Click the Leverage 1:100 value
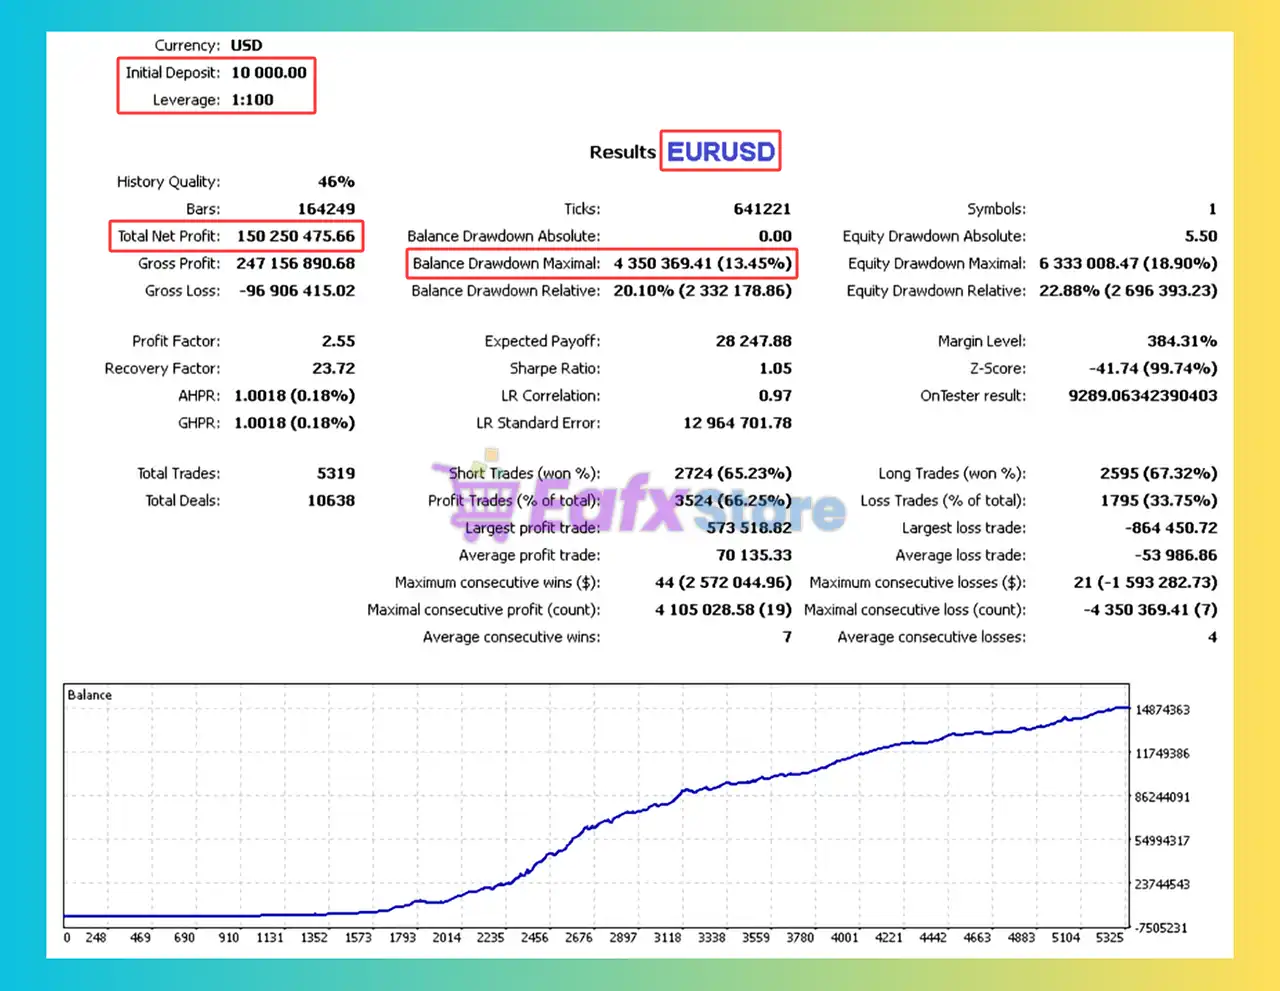Screen dimensions: 1280x991 [x=252, y=100]
